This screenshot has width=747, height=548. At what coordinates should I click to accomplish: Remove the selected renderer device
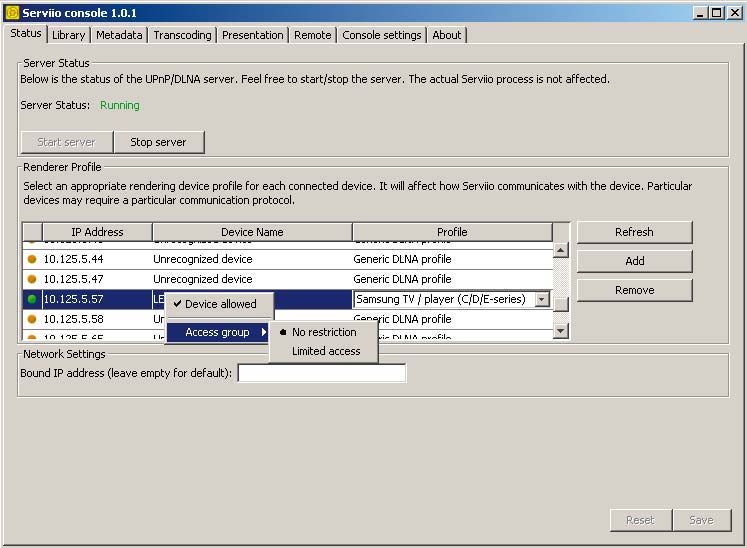pos(634,290)
